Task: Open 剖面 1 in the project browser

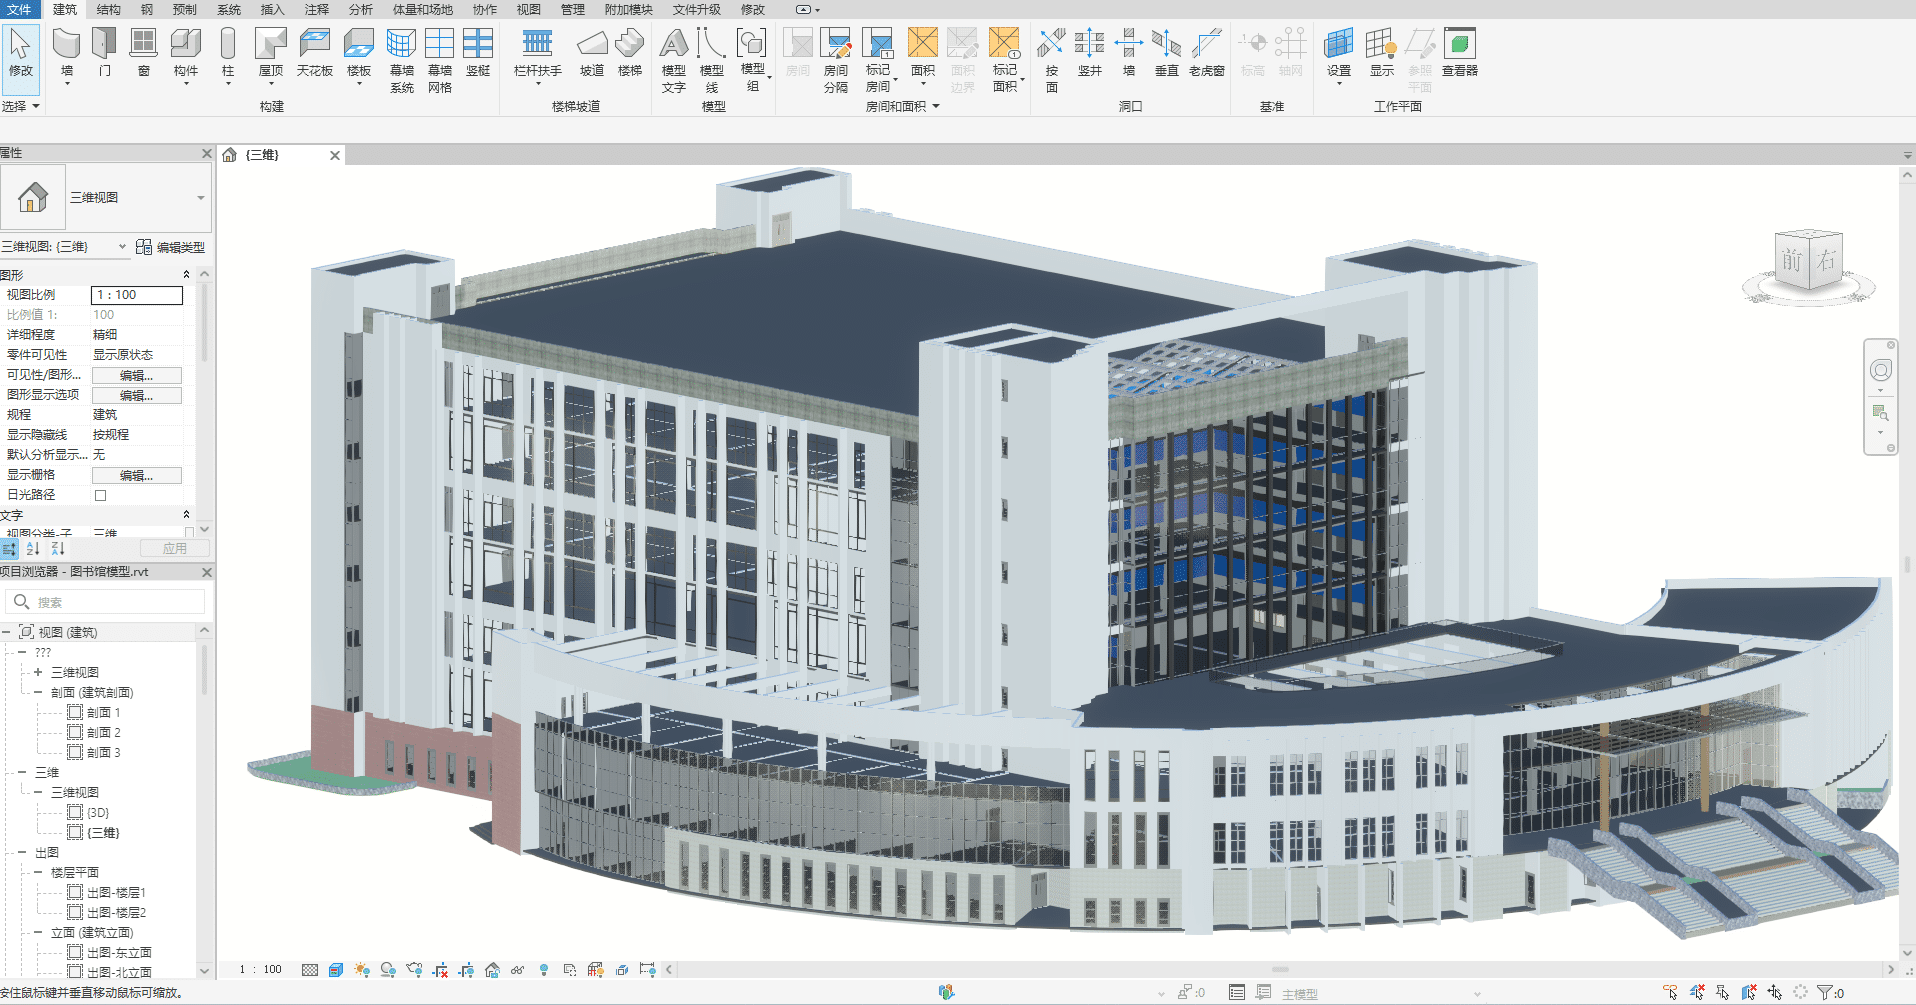Action: pos(103,713)
